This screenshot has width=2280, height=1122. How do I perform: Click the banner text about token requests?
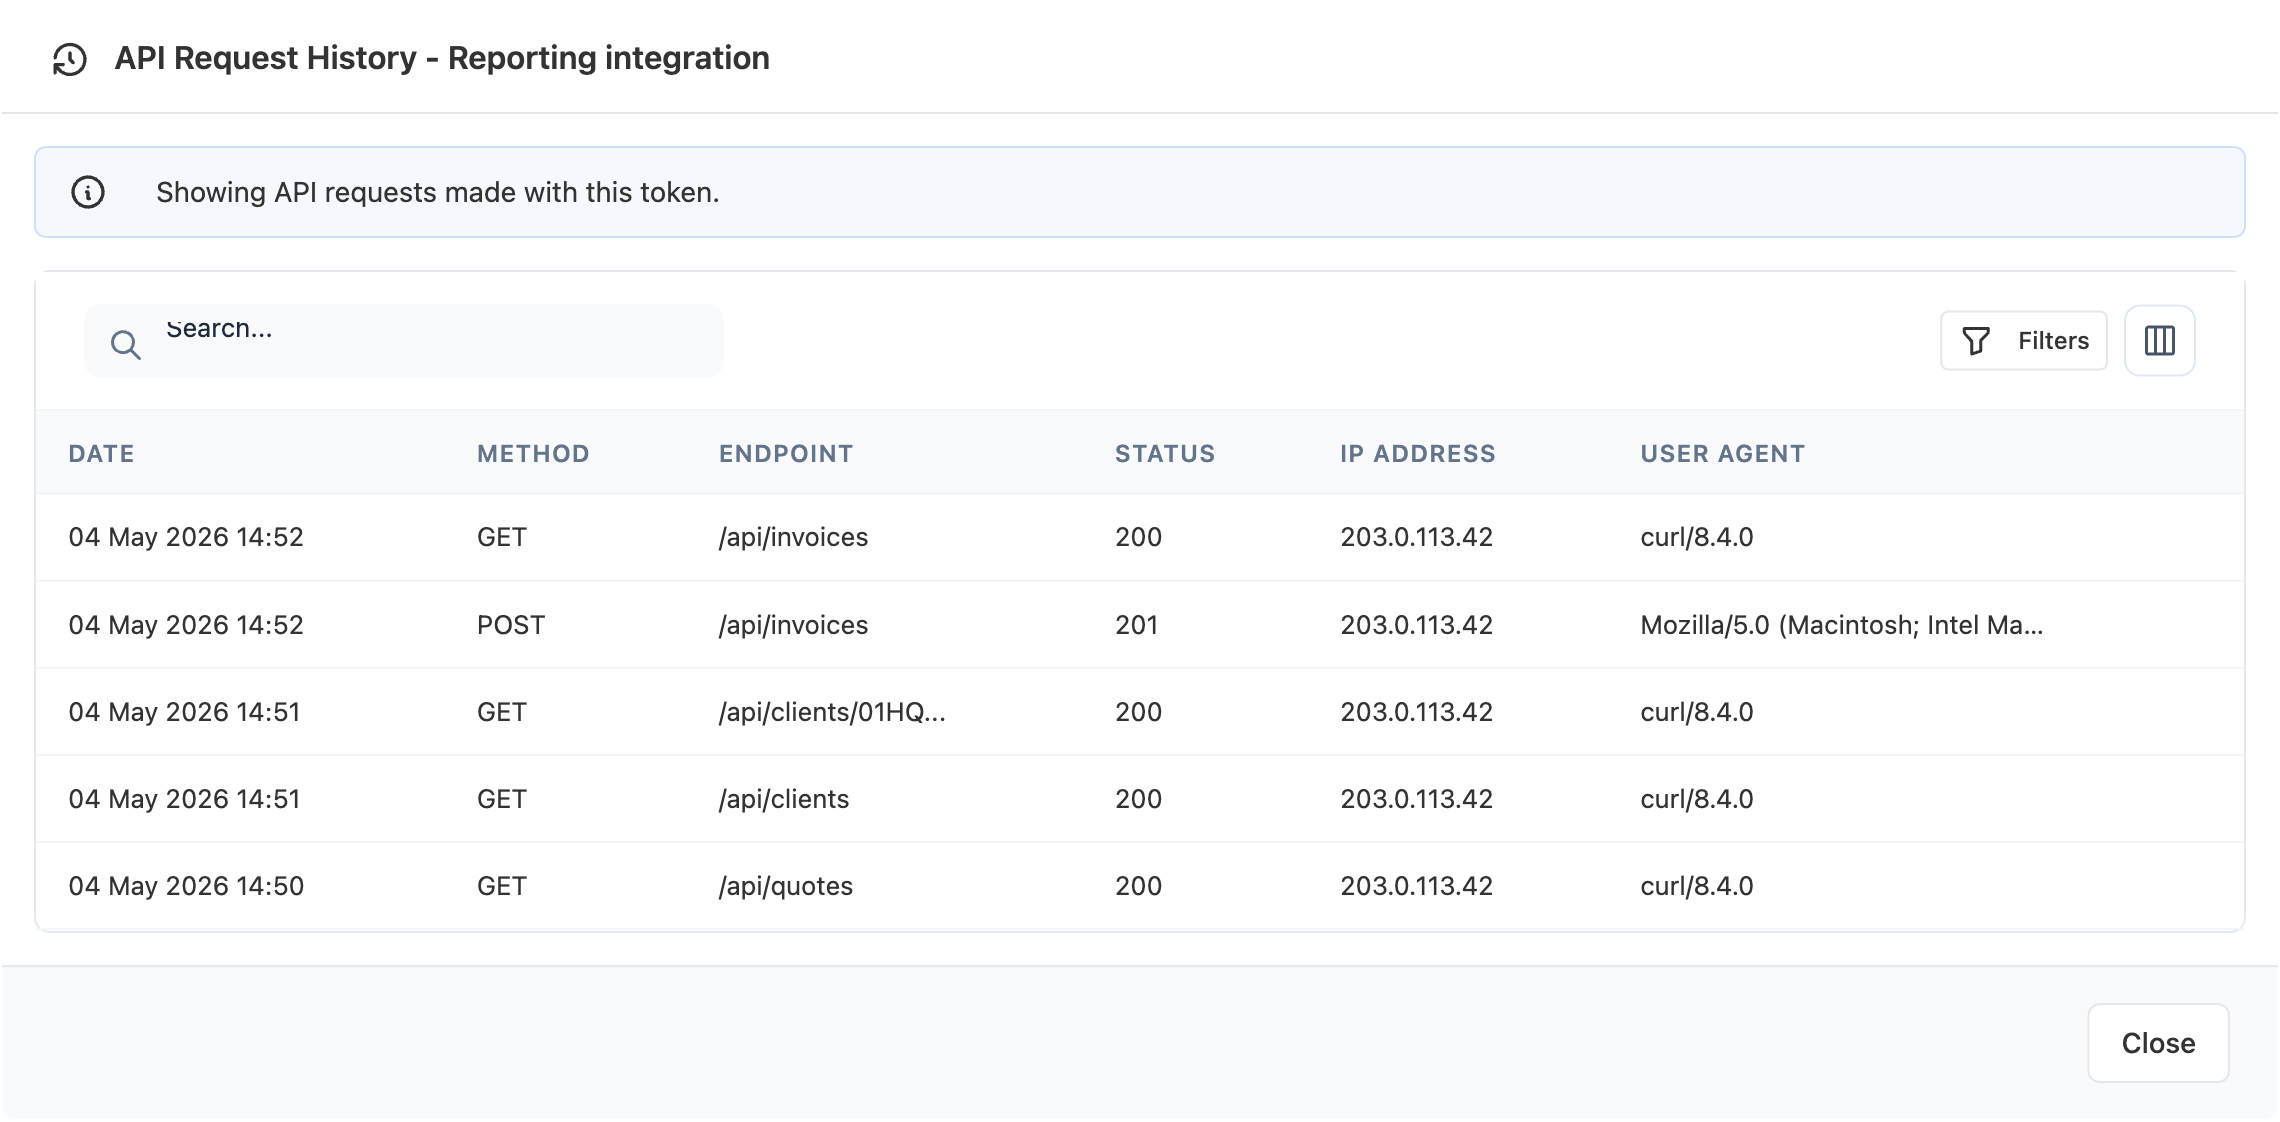click(x=438, y=192)
